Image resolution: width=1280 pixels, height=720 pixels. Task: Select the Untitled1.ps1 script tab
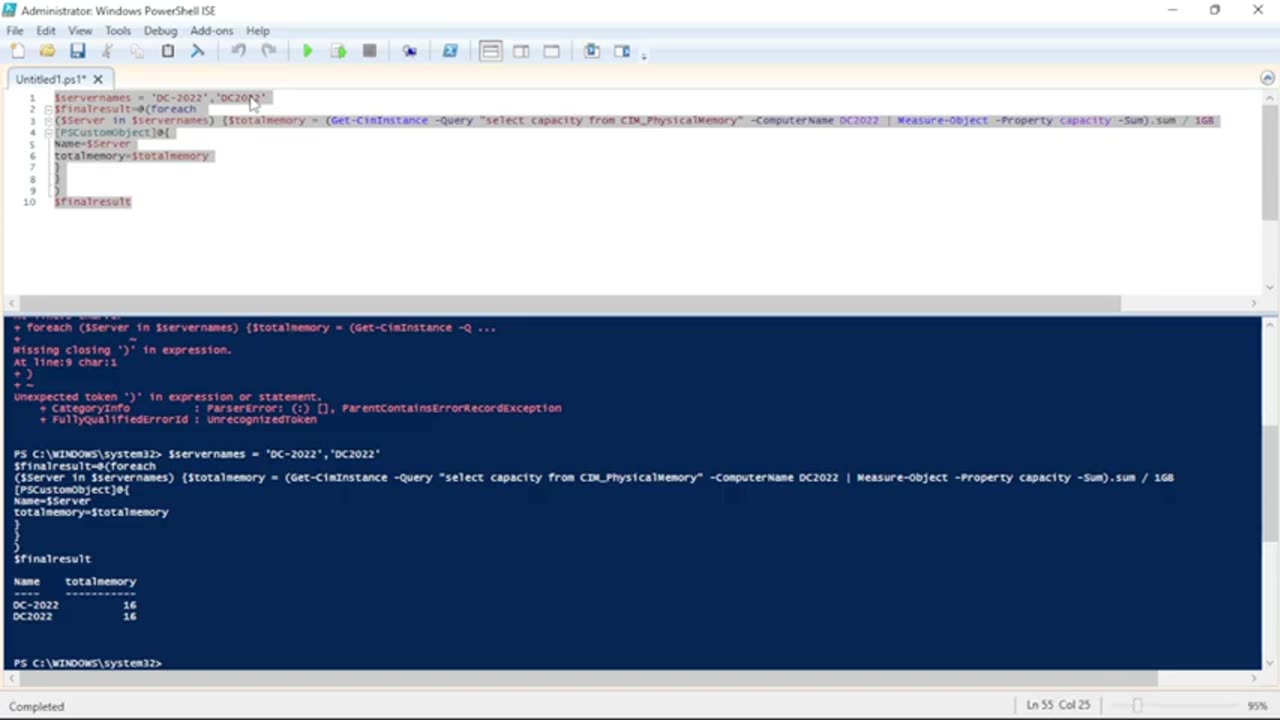point(52,79)
